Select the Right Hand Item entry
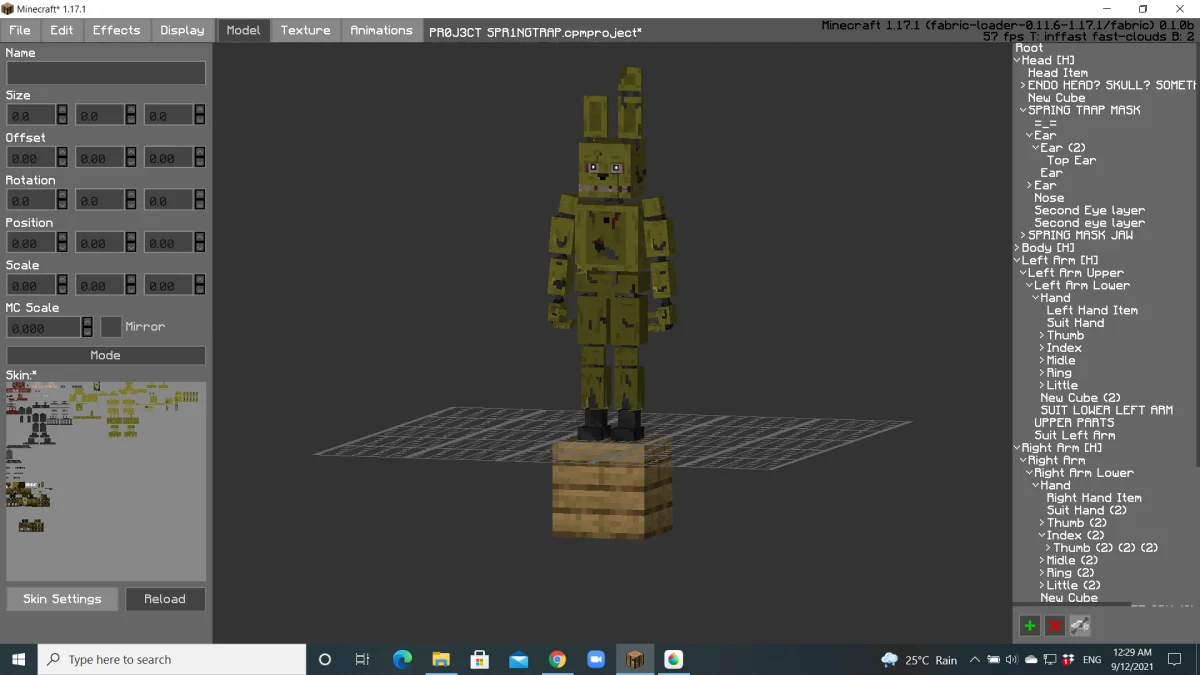The width and height of the screenshot is (1200, 675). point(1094,498)
